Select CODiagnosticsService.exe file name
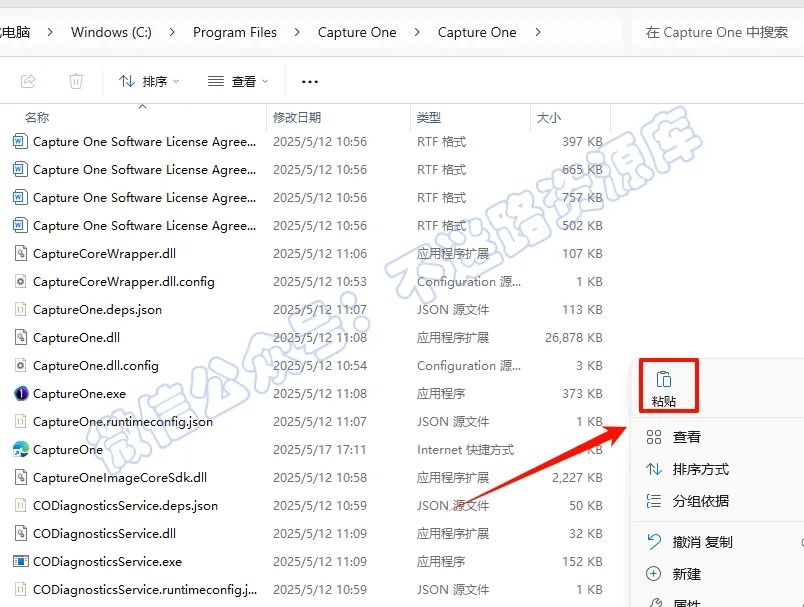804x607 pixels. point(108,561)
